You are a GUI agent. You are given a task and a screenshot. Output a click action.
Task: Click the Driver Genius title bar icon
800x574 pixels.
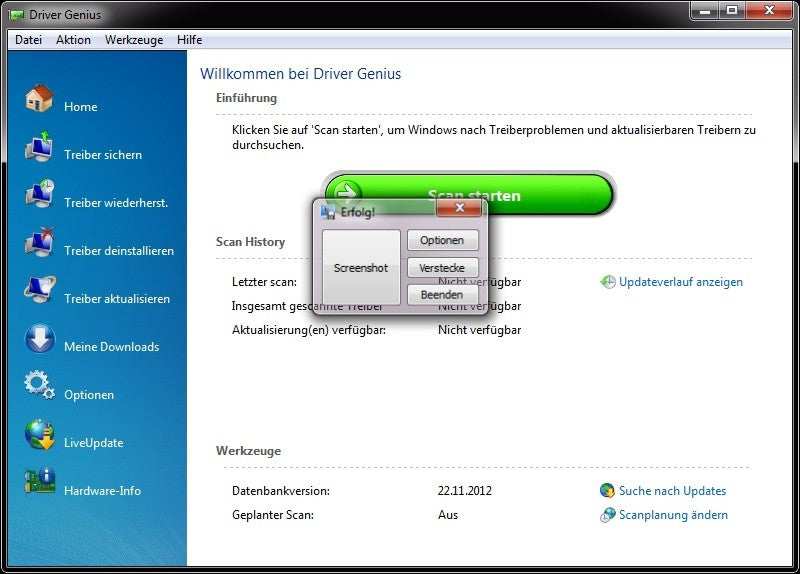[x=16, y=15]
